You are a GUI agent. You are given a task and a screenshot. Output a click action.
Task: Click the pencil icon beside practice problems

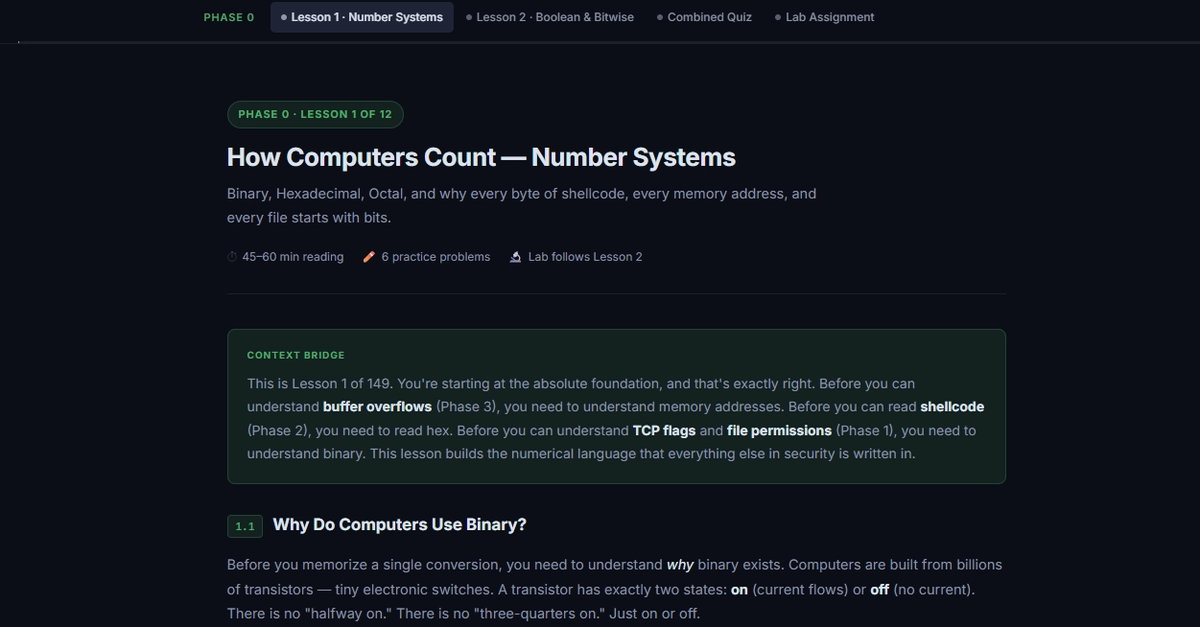click(x=369, y=257)
